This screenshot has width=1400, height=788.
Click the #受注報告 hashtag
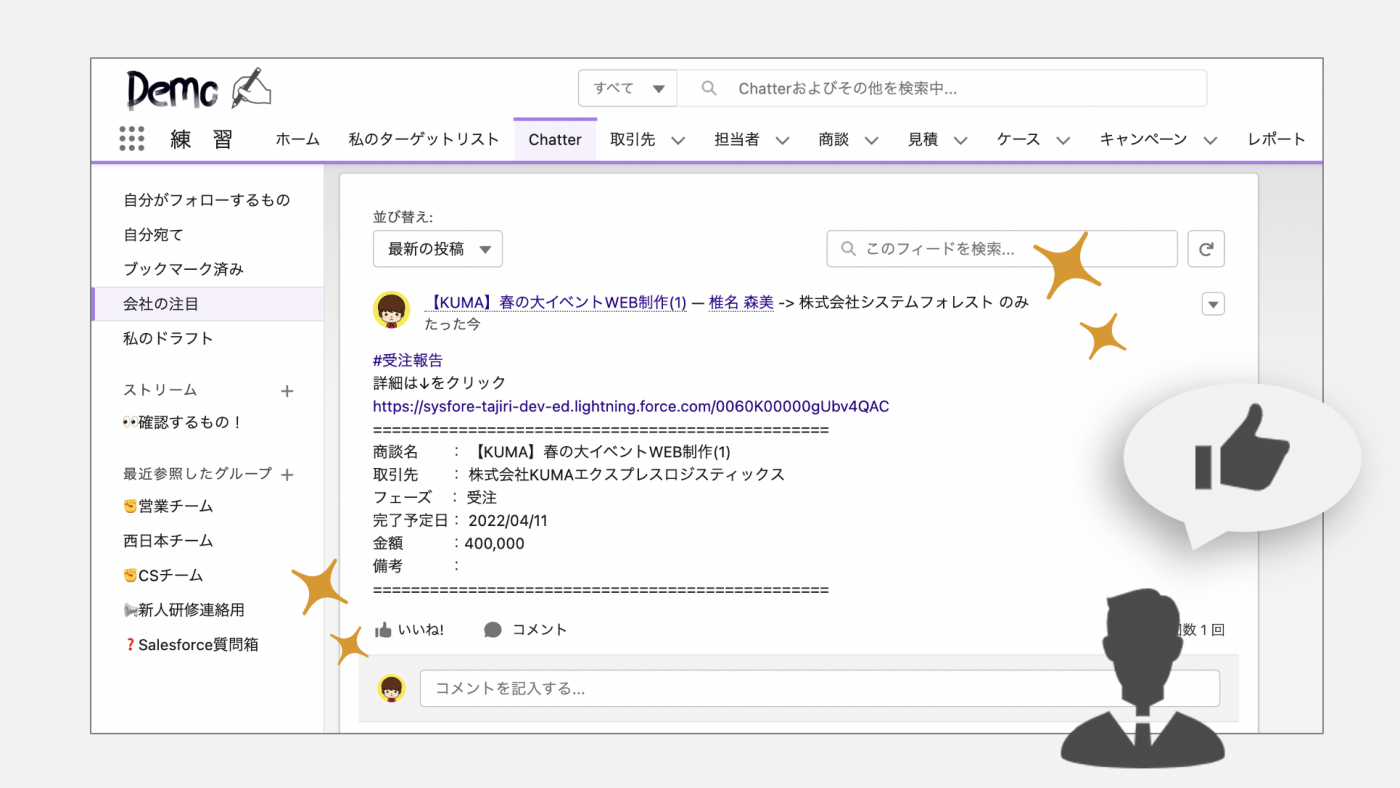click(x=408, y=360)
